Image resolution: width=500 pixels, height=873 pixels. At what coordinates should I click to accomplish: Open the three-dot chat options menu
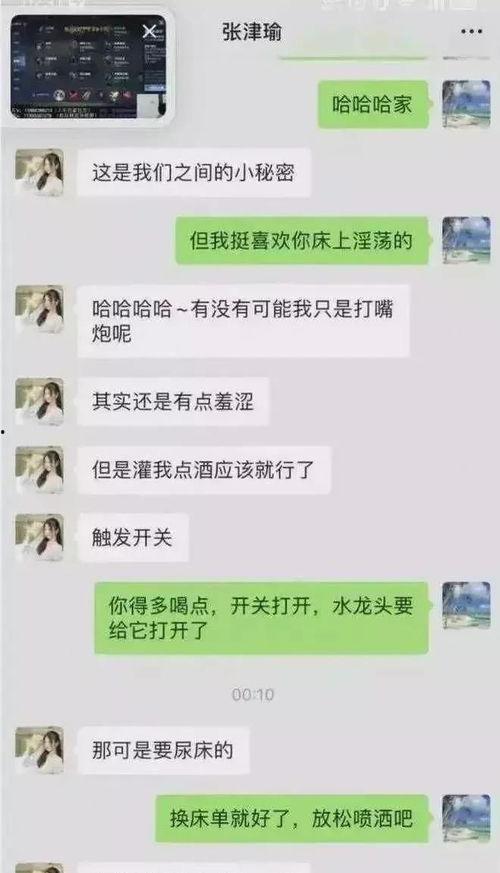[x=471, y=32]
